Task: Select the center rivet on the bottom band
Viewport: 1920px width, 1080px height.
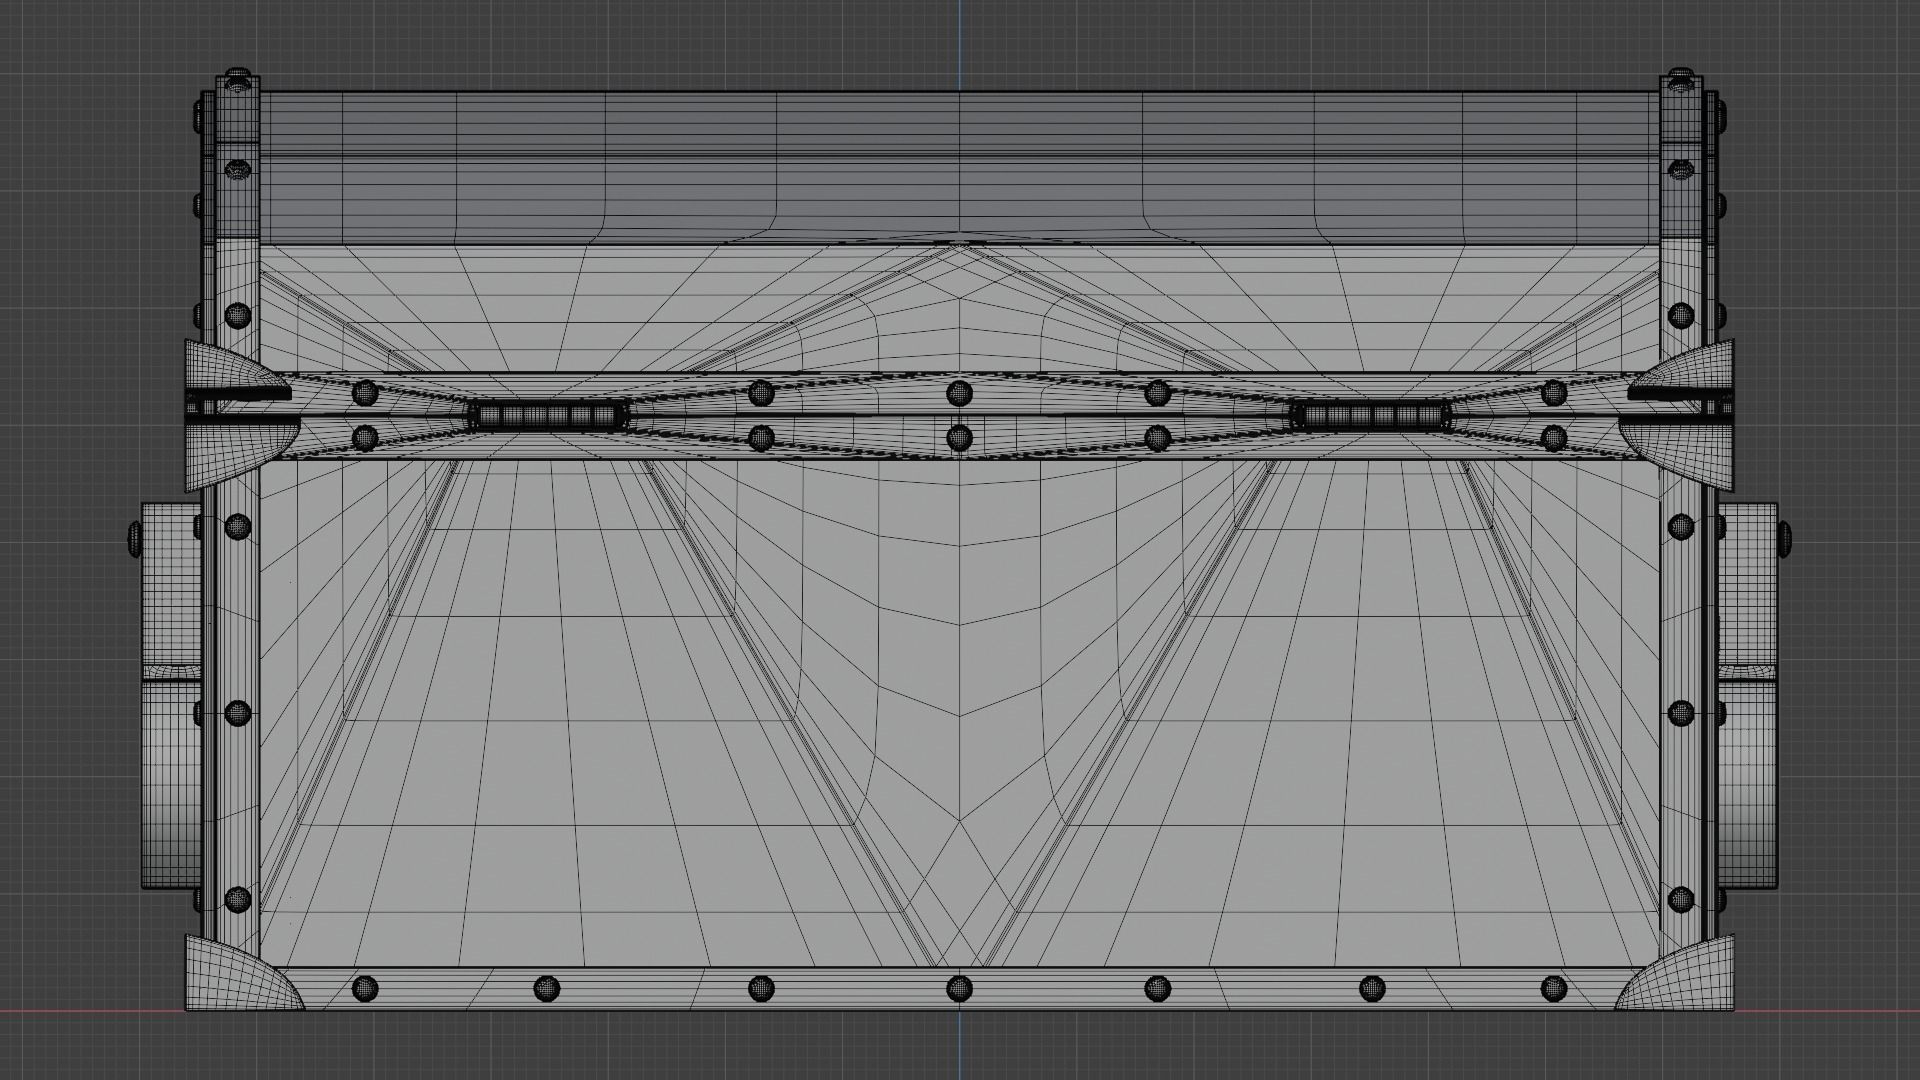Action: (x=959, y=989)
